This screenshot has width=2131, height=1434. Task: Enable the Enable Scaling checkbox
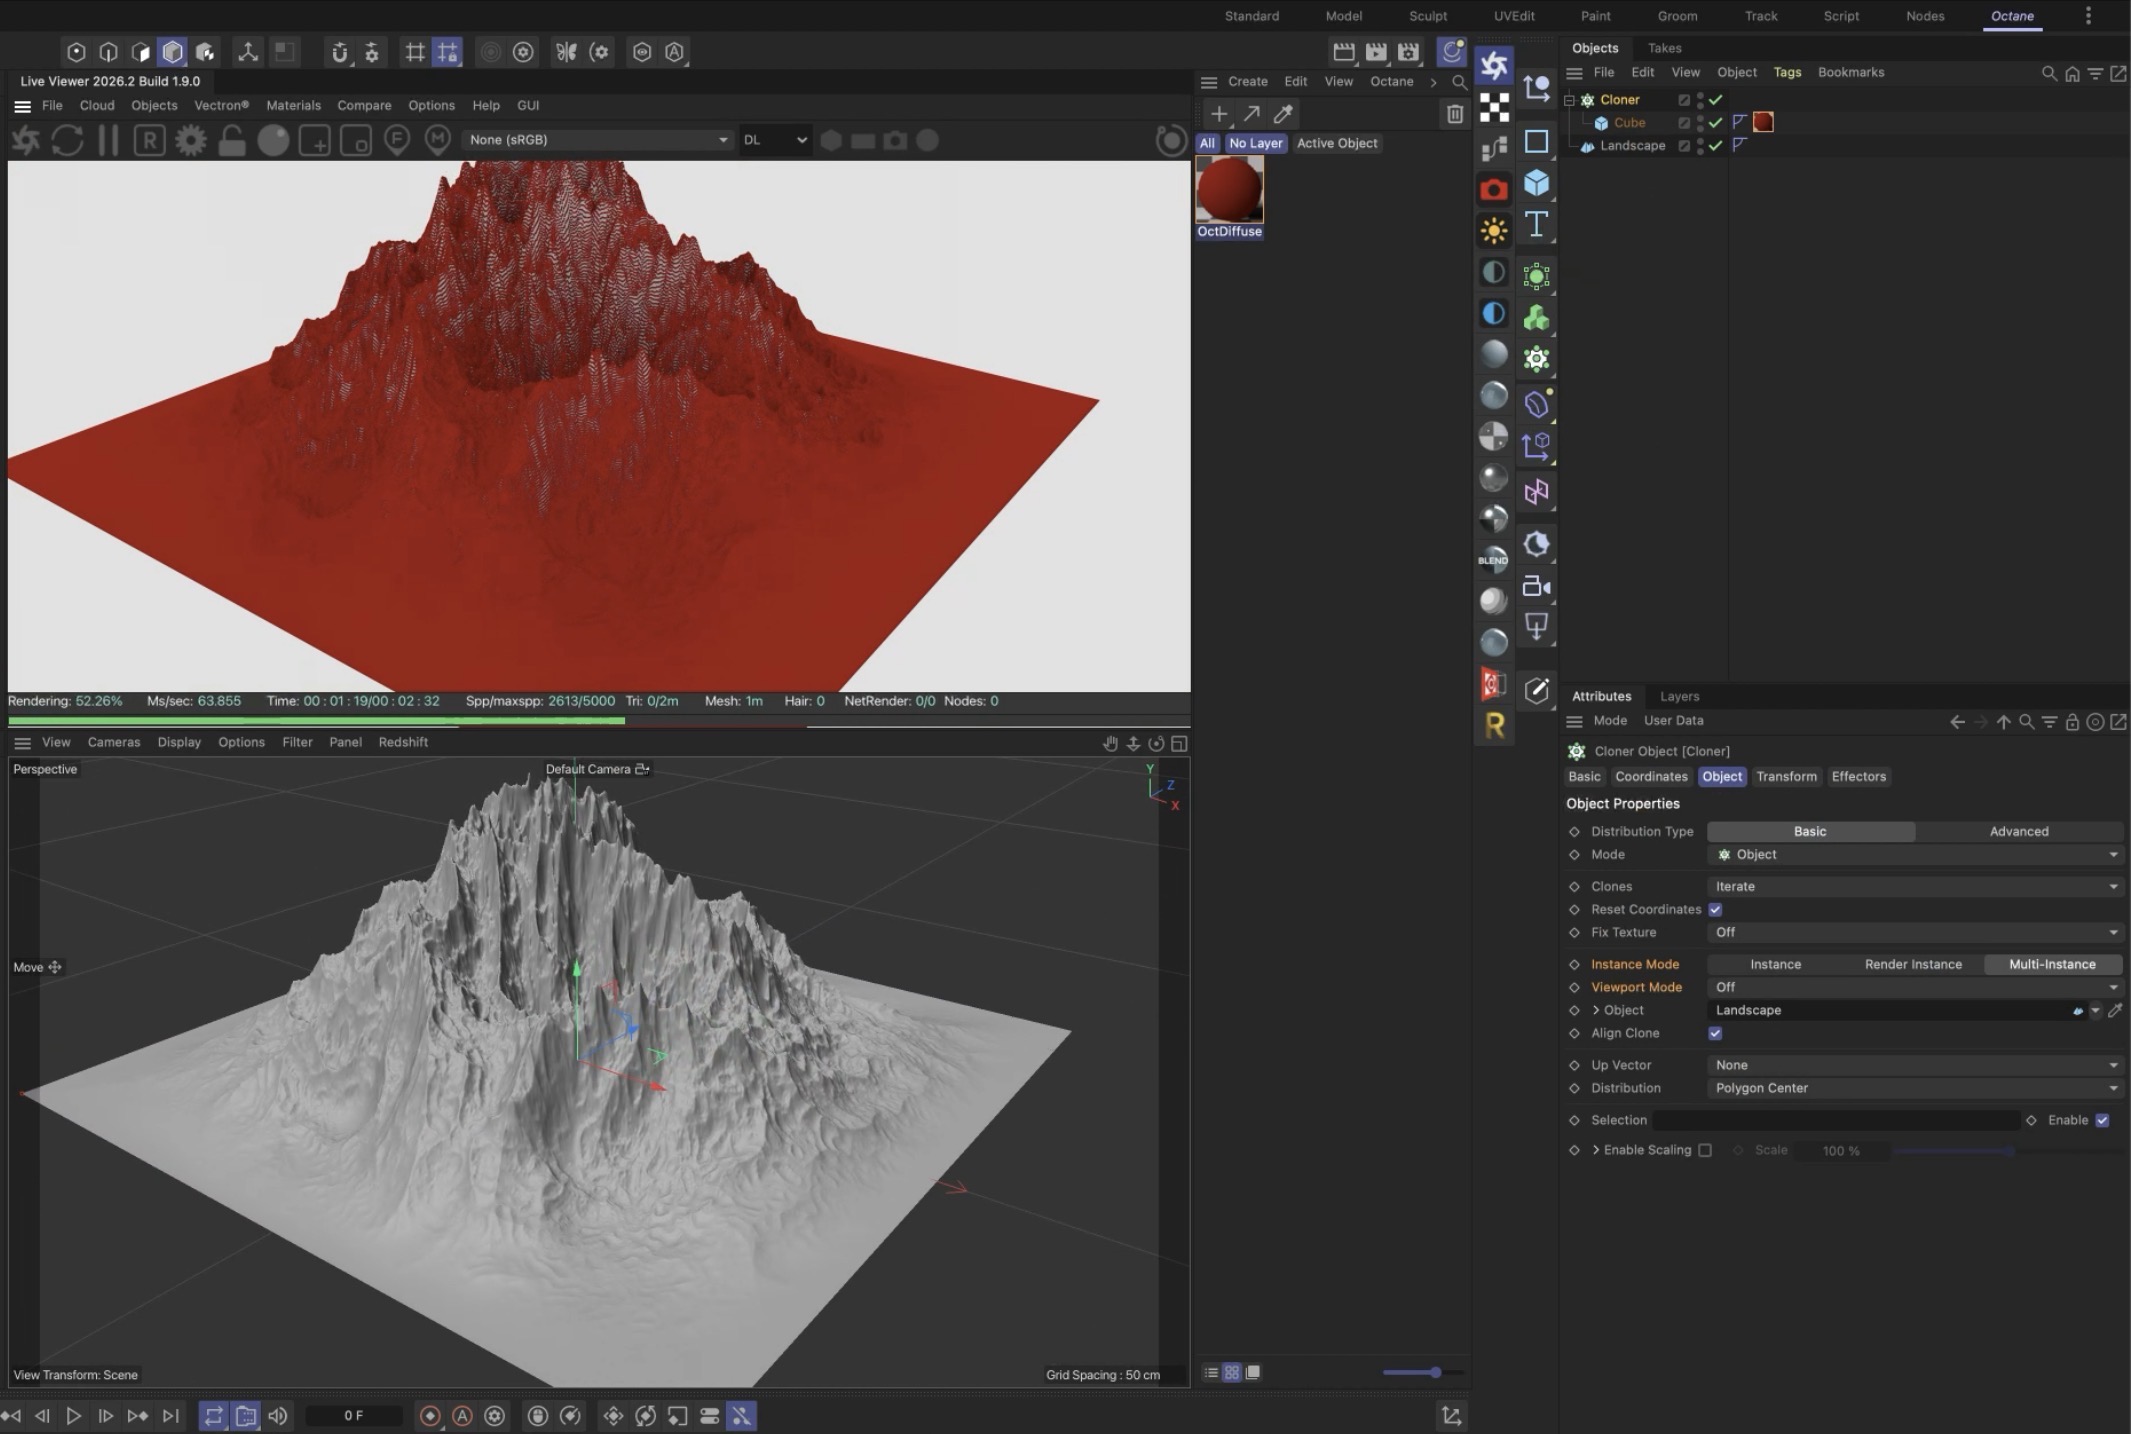coord(1705,1150)
